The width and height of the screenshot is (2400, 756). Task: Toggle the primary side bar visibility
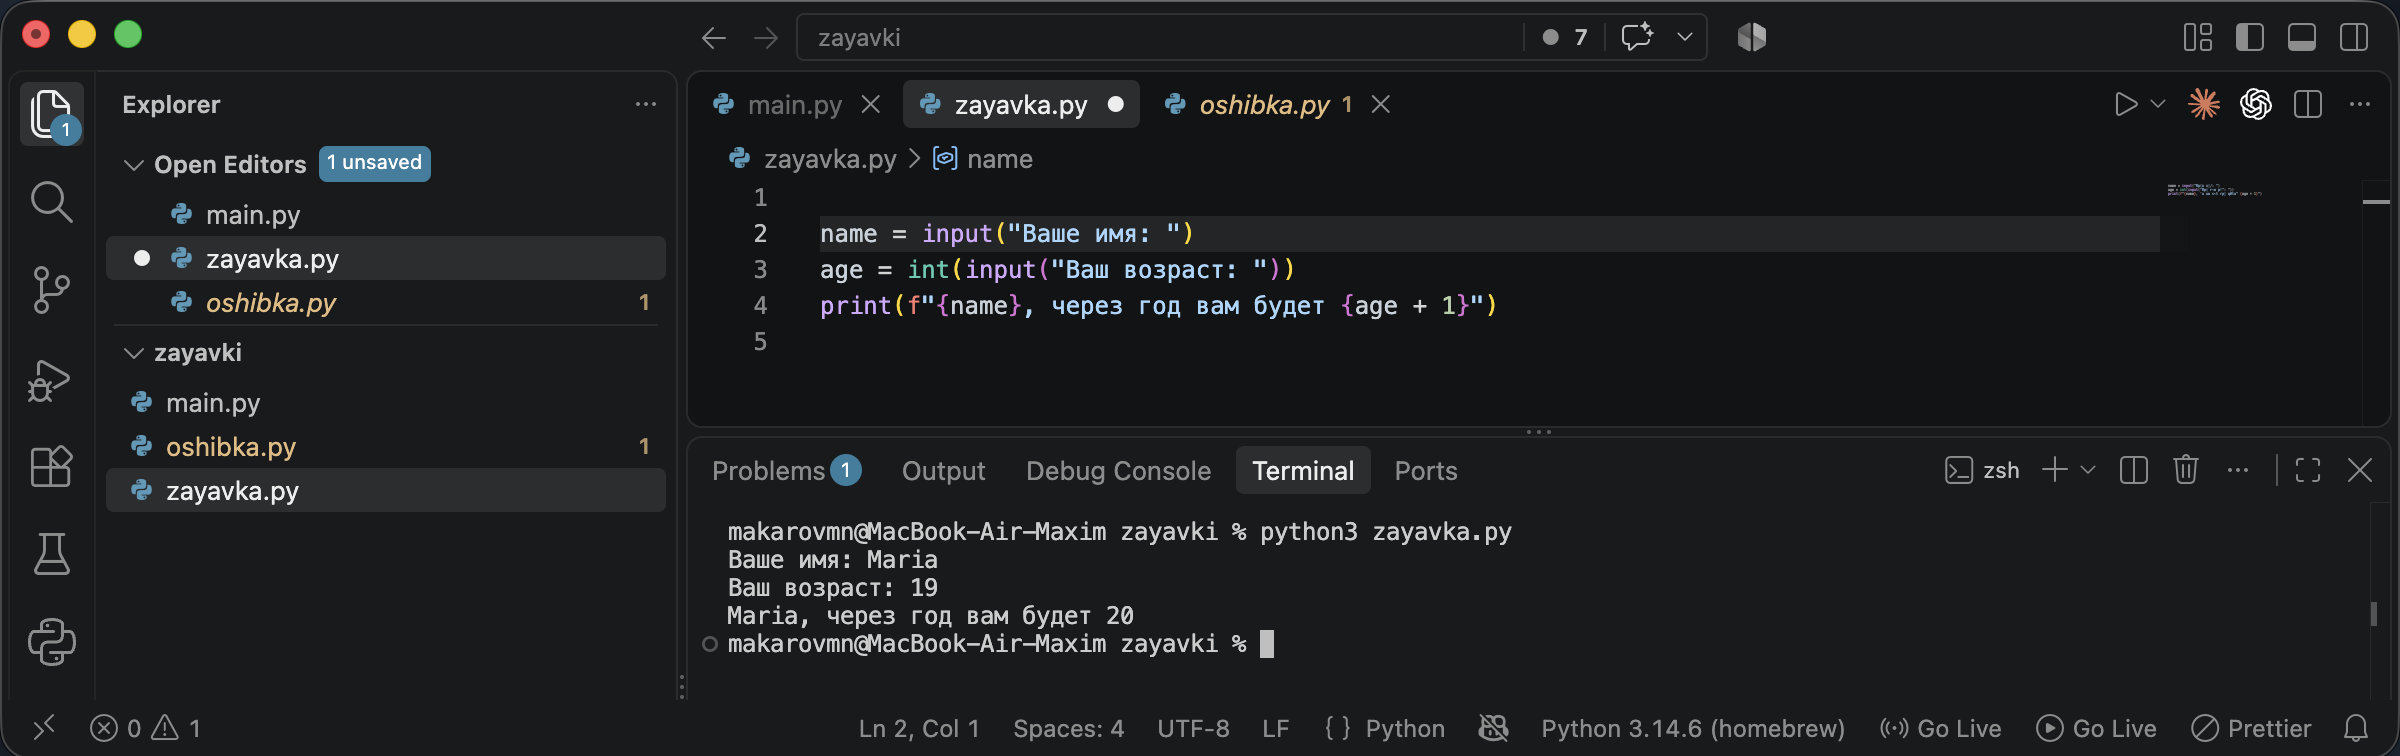(2249, 37)
